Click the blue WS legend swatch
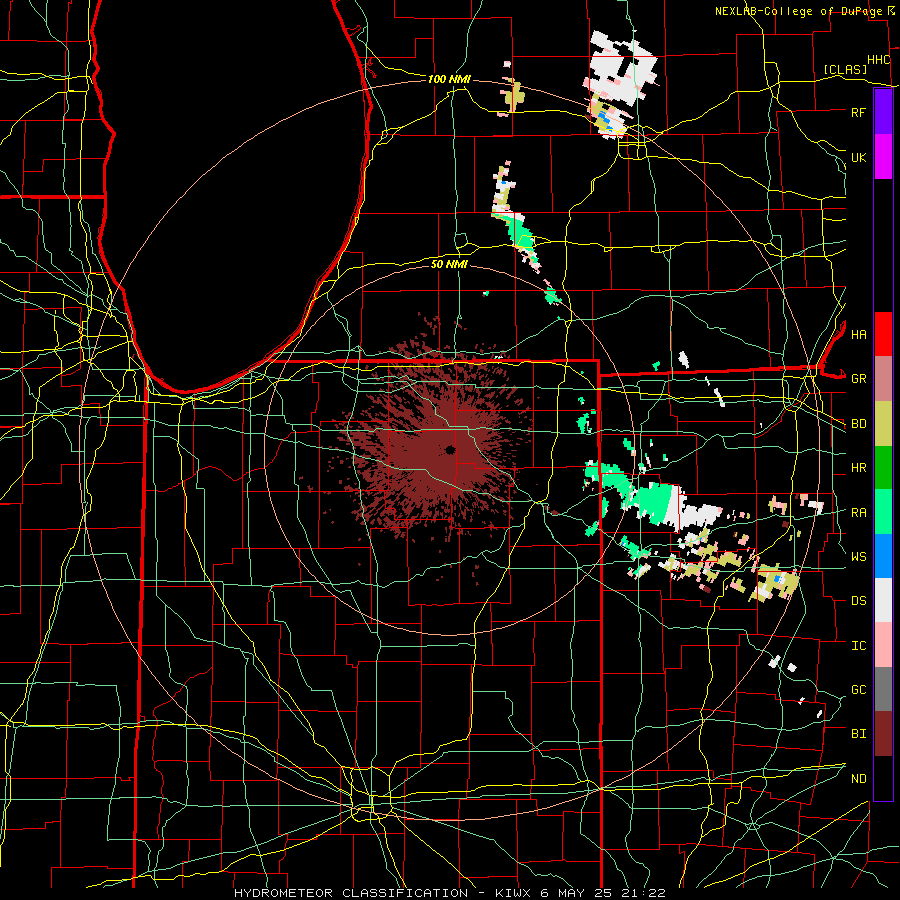900x900 pixels. (883, 556)
